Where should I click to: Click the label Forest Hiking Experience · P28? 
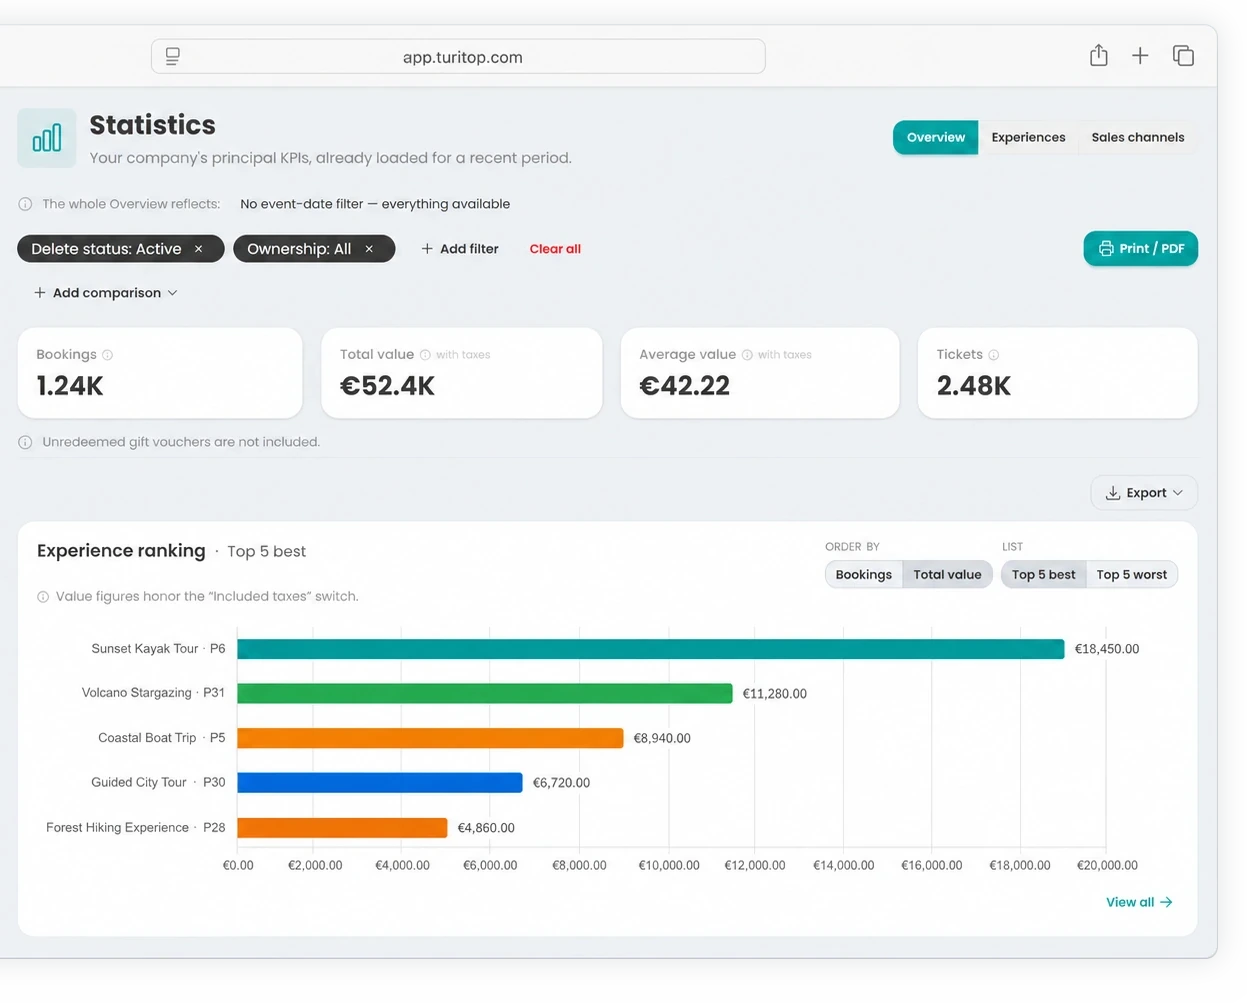tap(136, 828)
